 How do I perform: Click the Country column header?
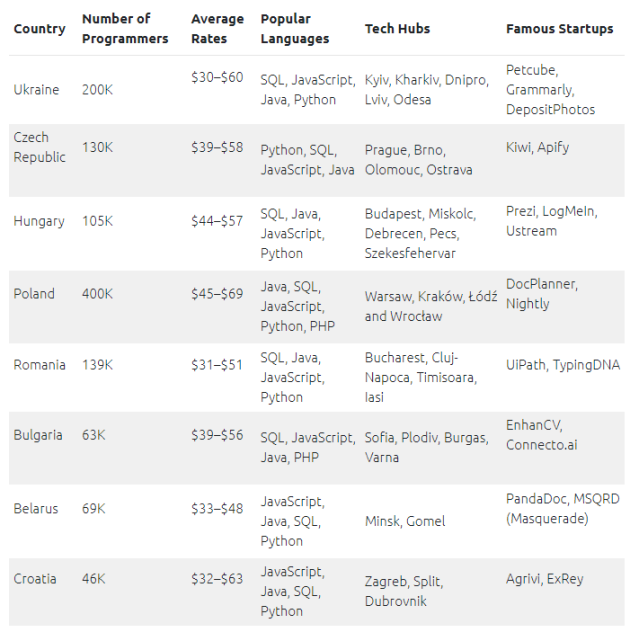(39, 29)
